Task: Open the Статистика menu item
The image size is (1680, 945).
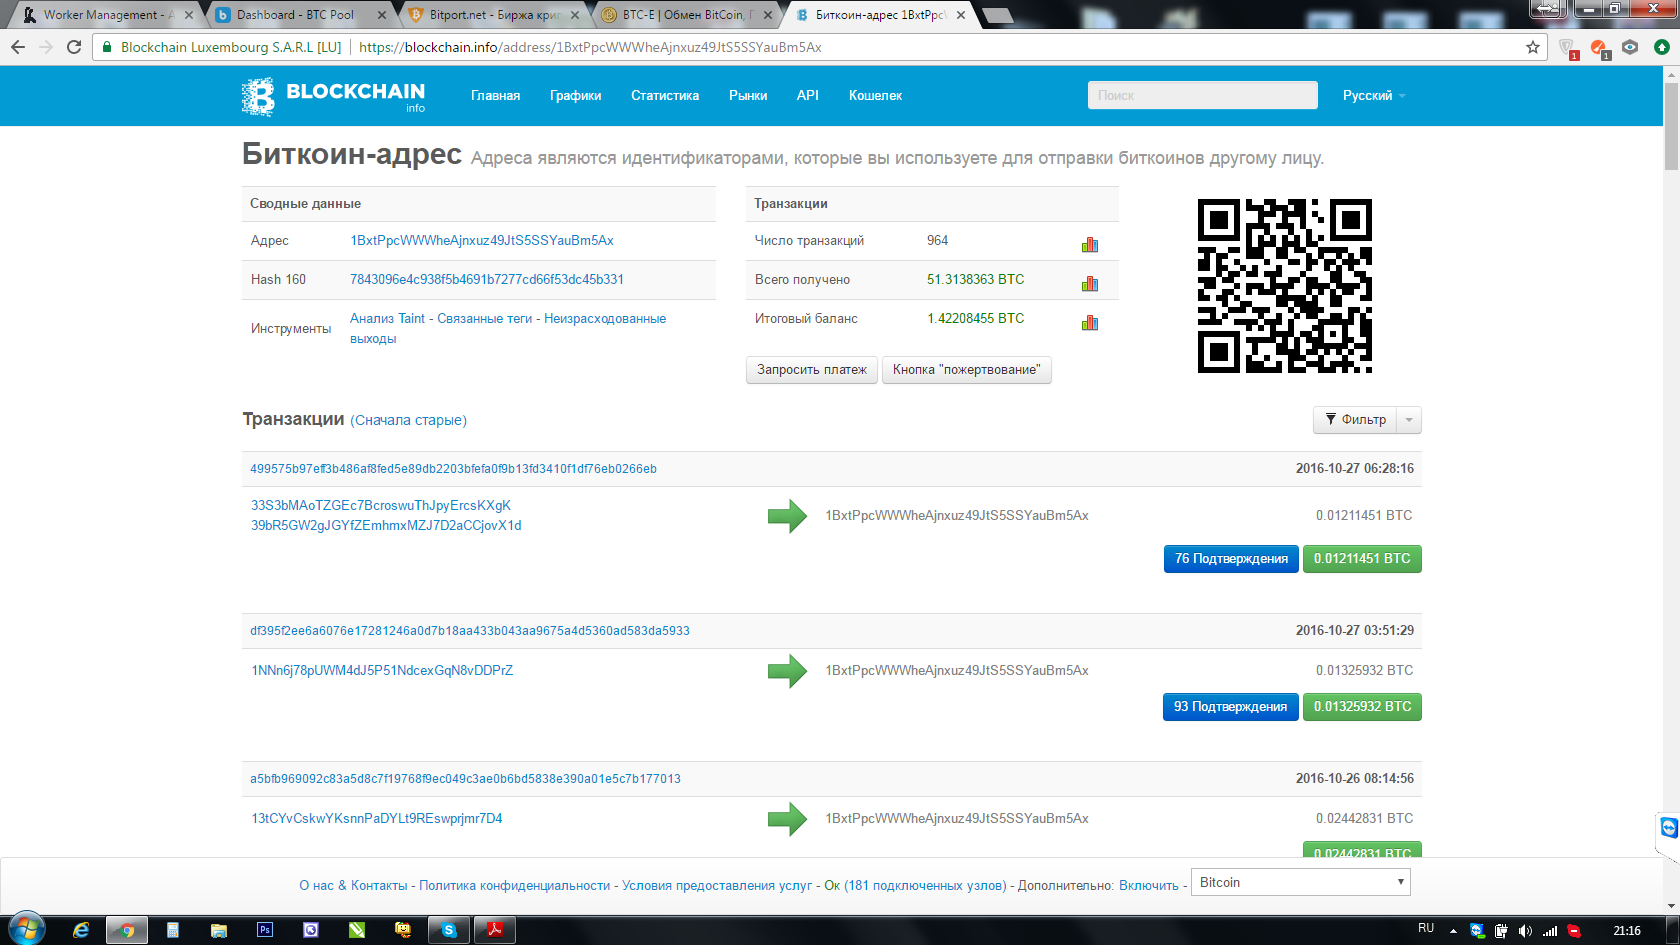Action: [665, 96]
